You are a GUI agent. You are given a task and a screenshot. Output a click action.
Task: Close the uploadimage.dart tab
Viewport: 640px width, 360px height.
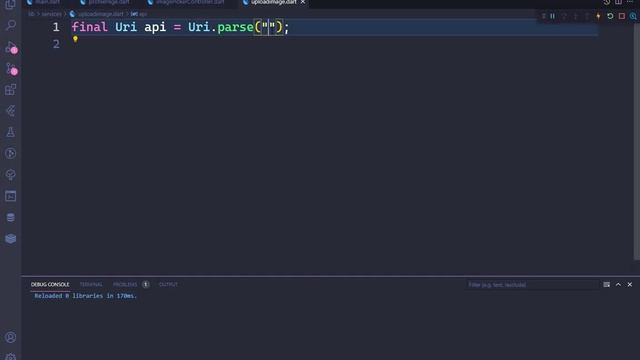(x=303, y=2)
